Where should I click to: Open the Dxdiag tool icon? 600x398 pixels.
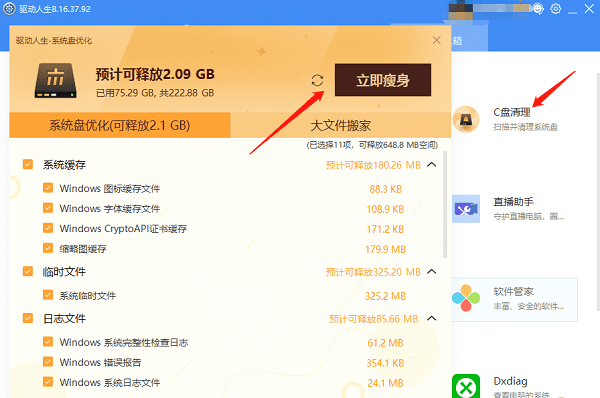[x=466, y=386]
